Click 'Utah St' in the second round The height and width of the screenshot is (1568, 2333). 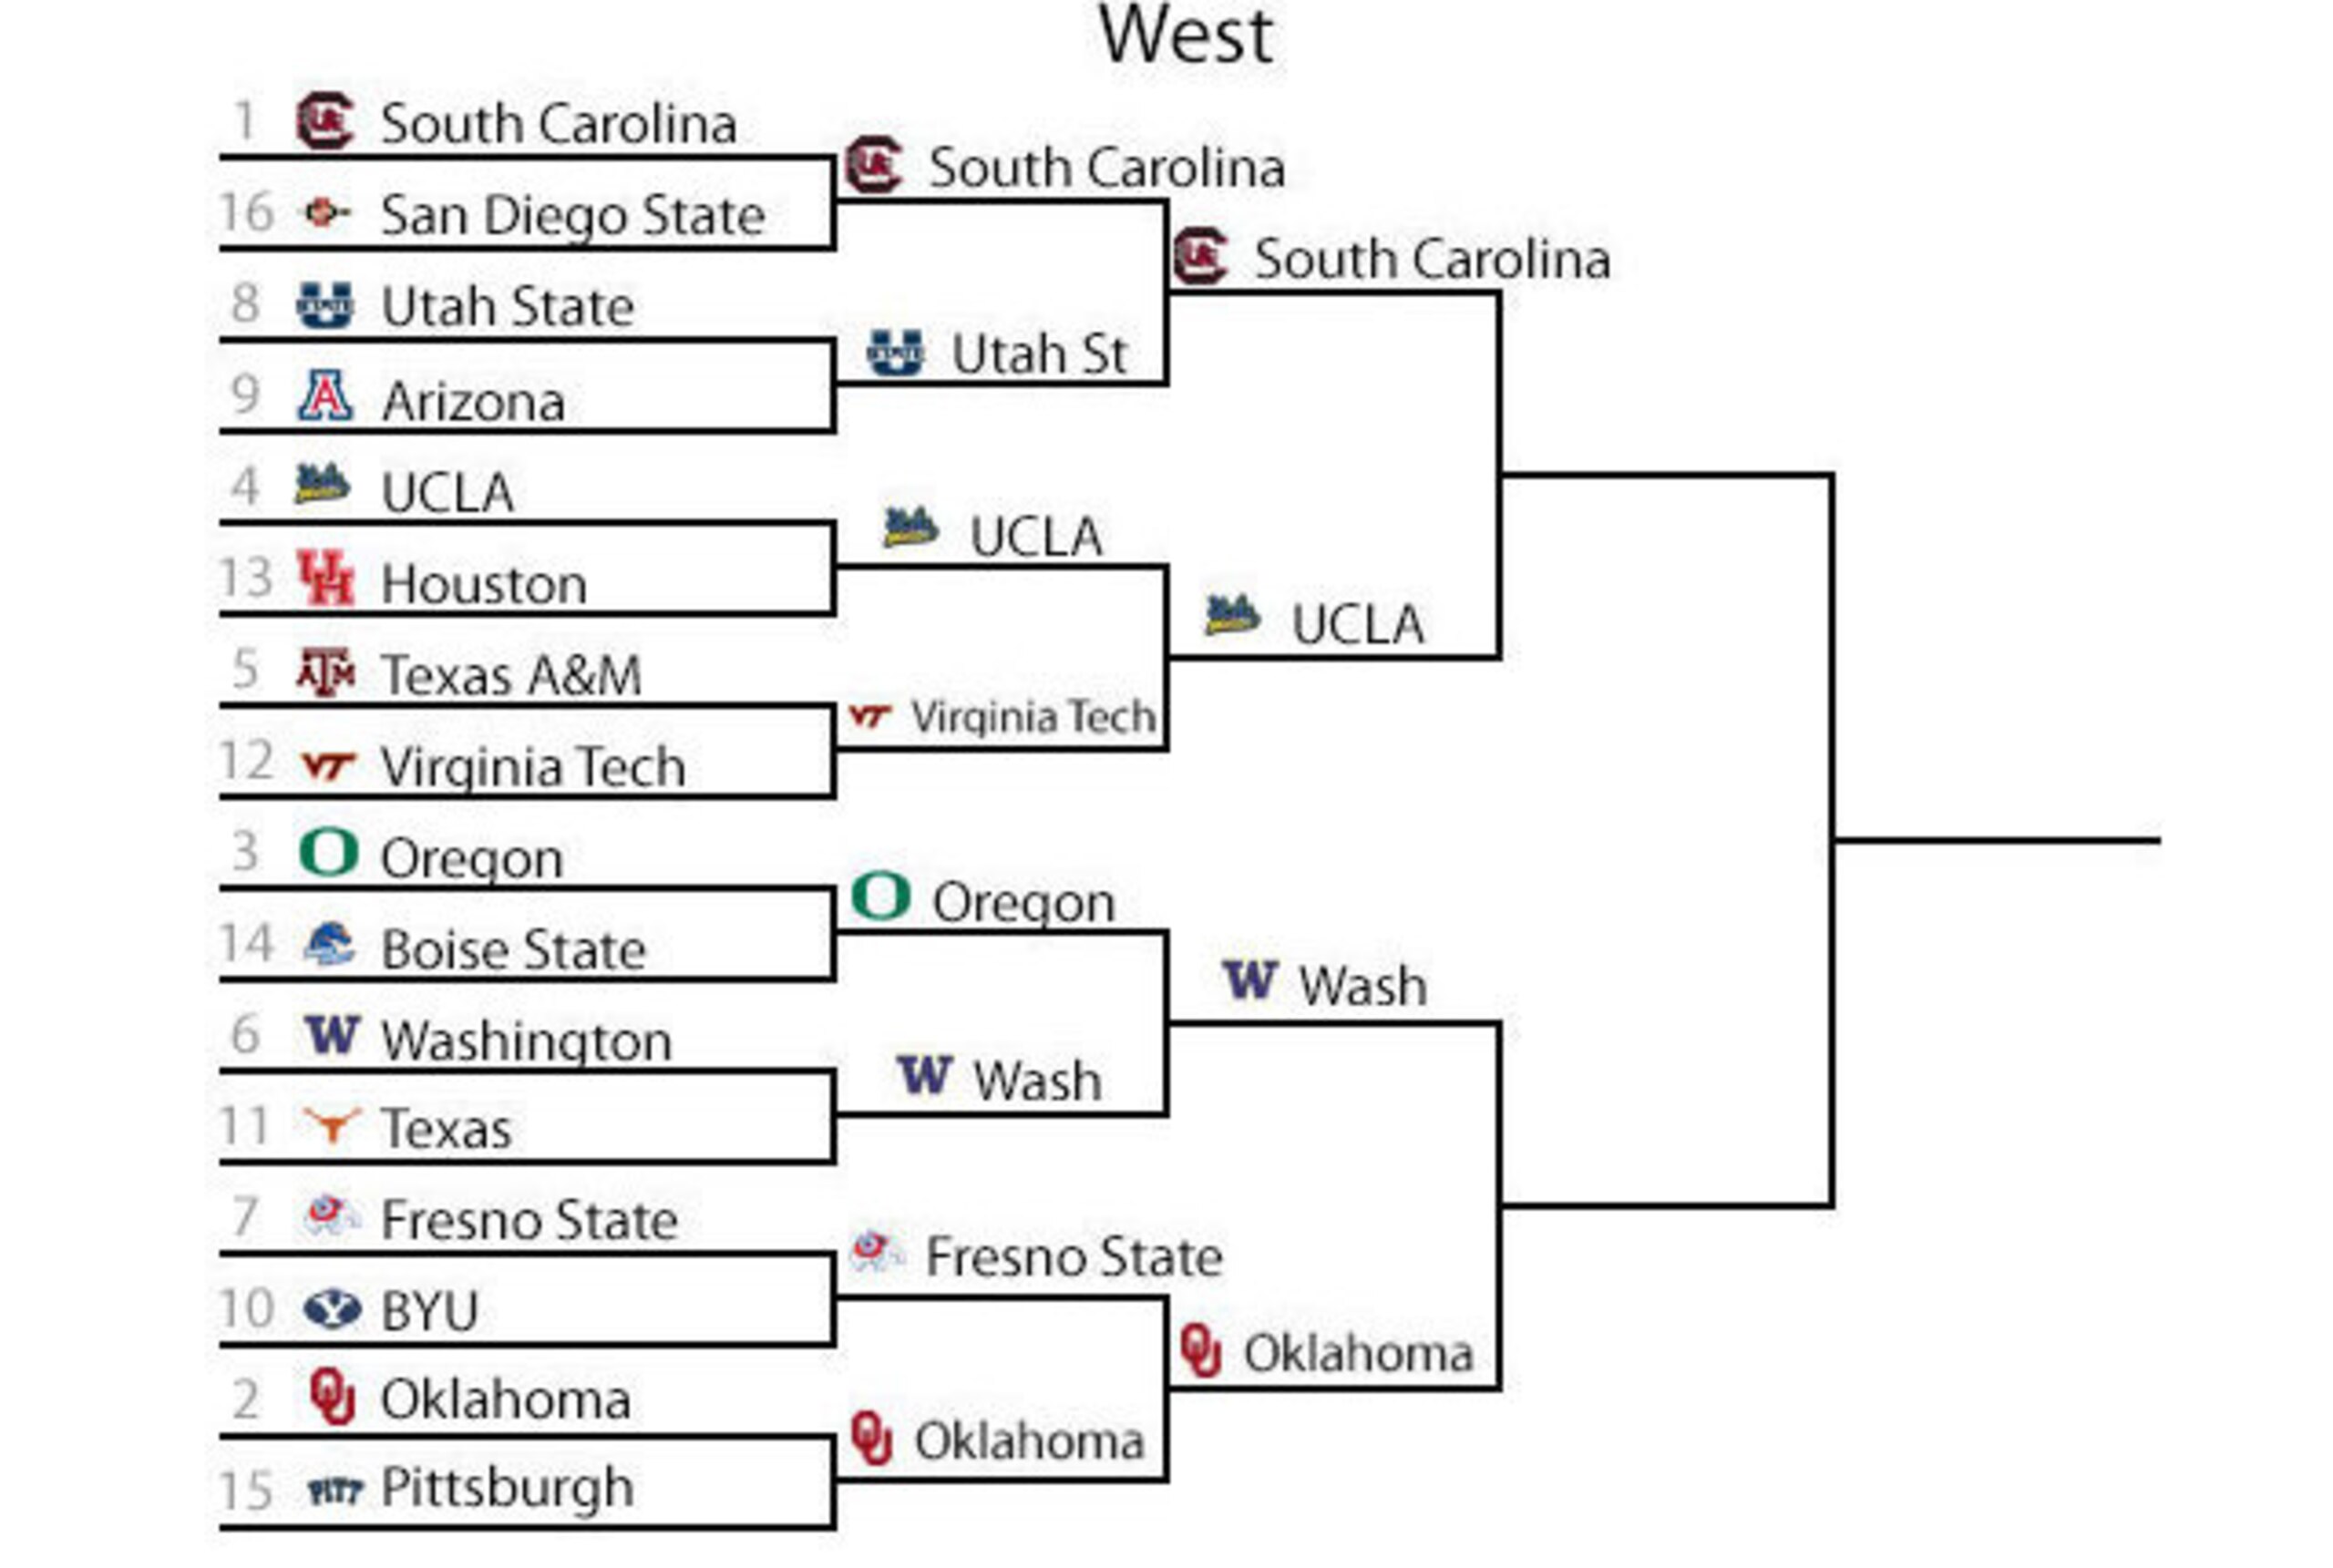(1039, 354)
